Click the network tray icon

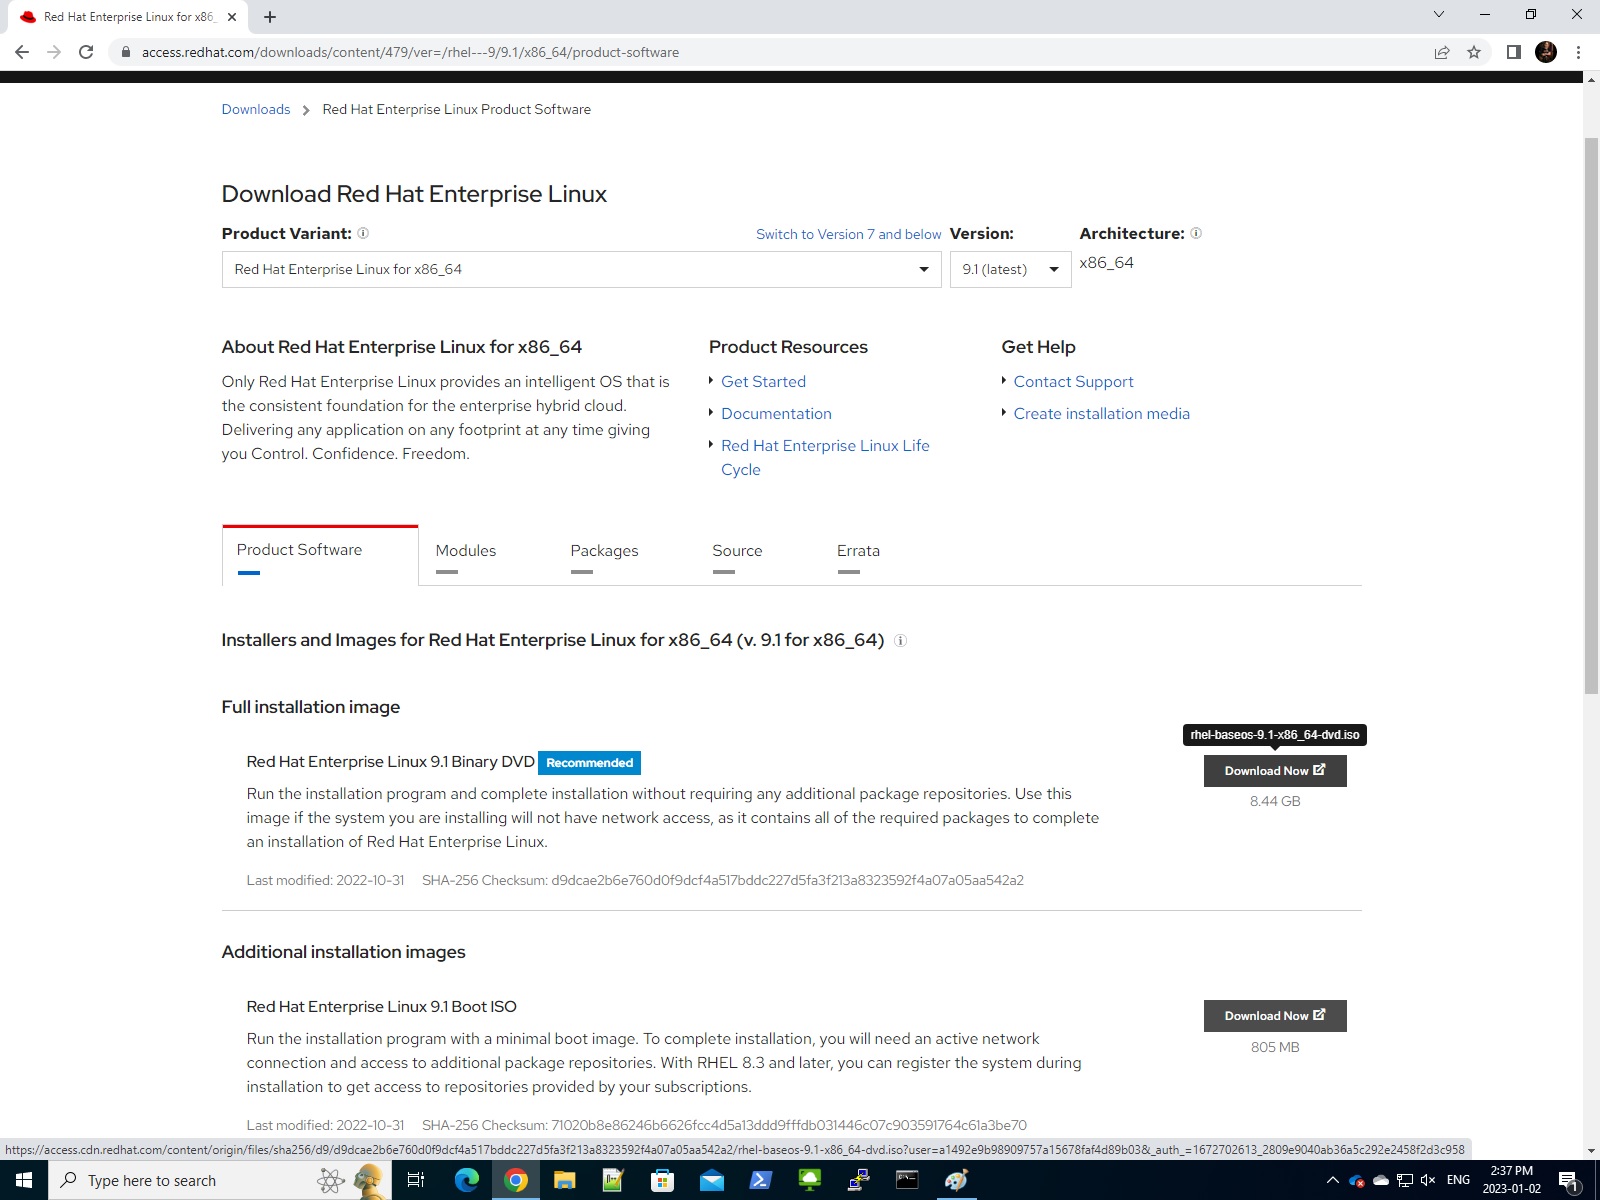(x=1405, y=1180)
